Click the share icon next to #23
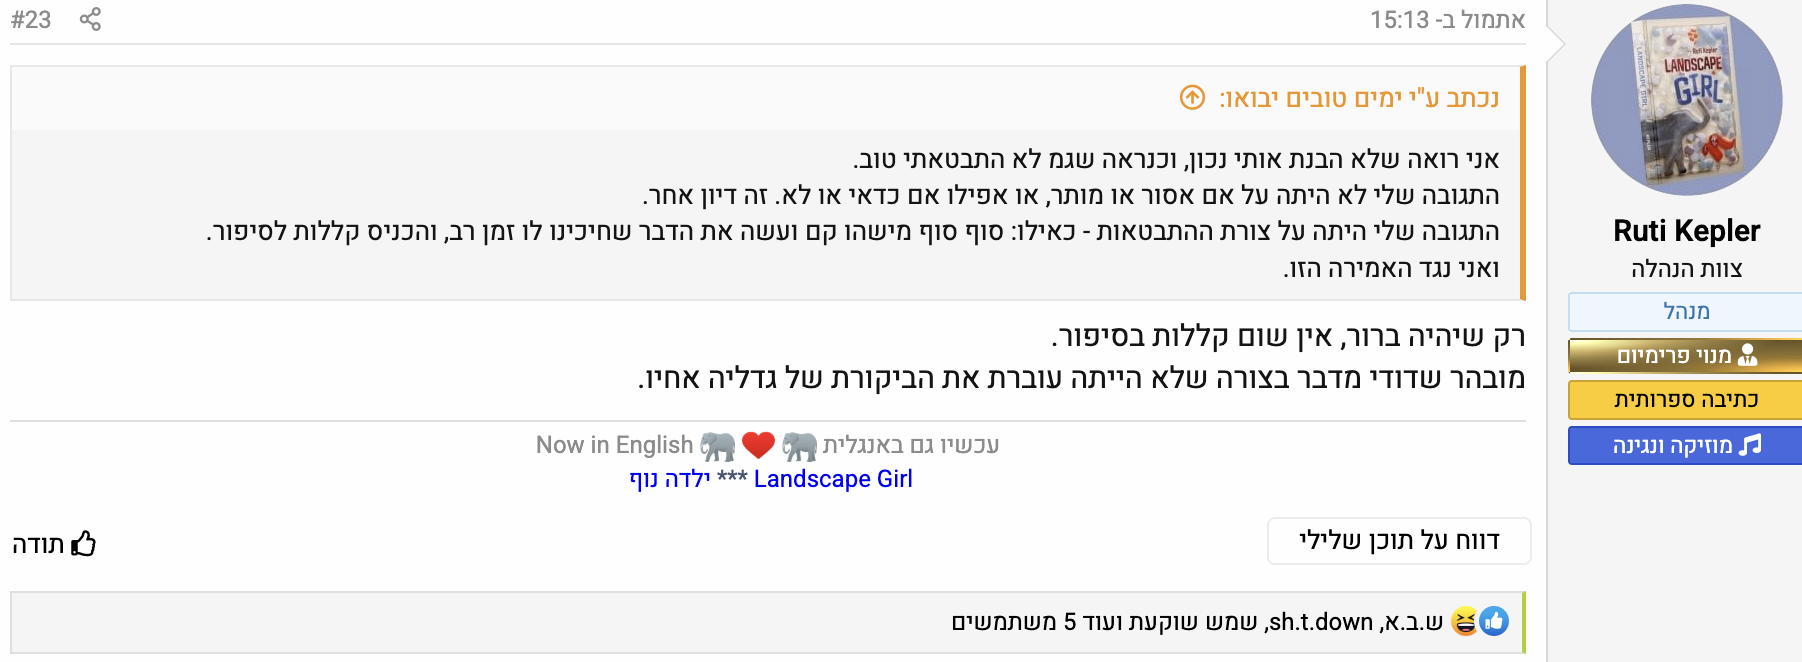The image size is (1802, 662). (90, 19)
